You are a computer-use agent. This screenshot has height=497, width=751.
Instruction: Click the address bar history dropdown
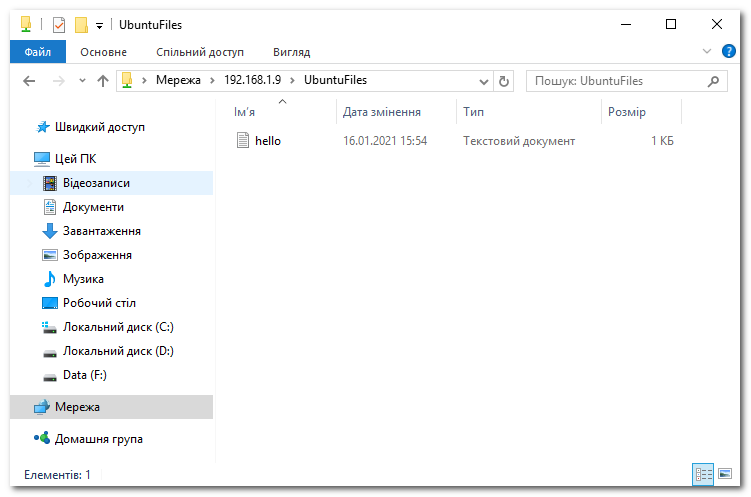click(x=483, y=81)
